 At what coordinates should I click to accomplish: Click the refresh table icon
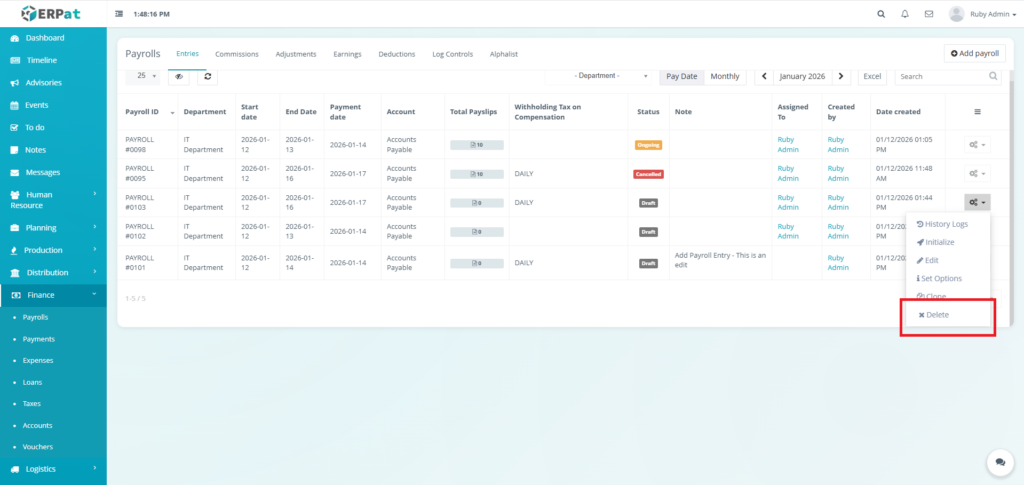tap(207, 76)
